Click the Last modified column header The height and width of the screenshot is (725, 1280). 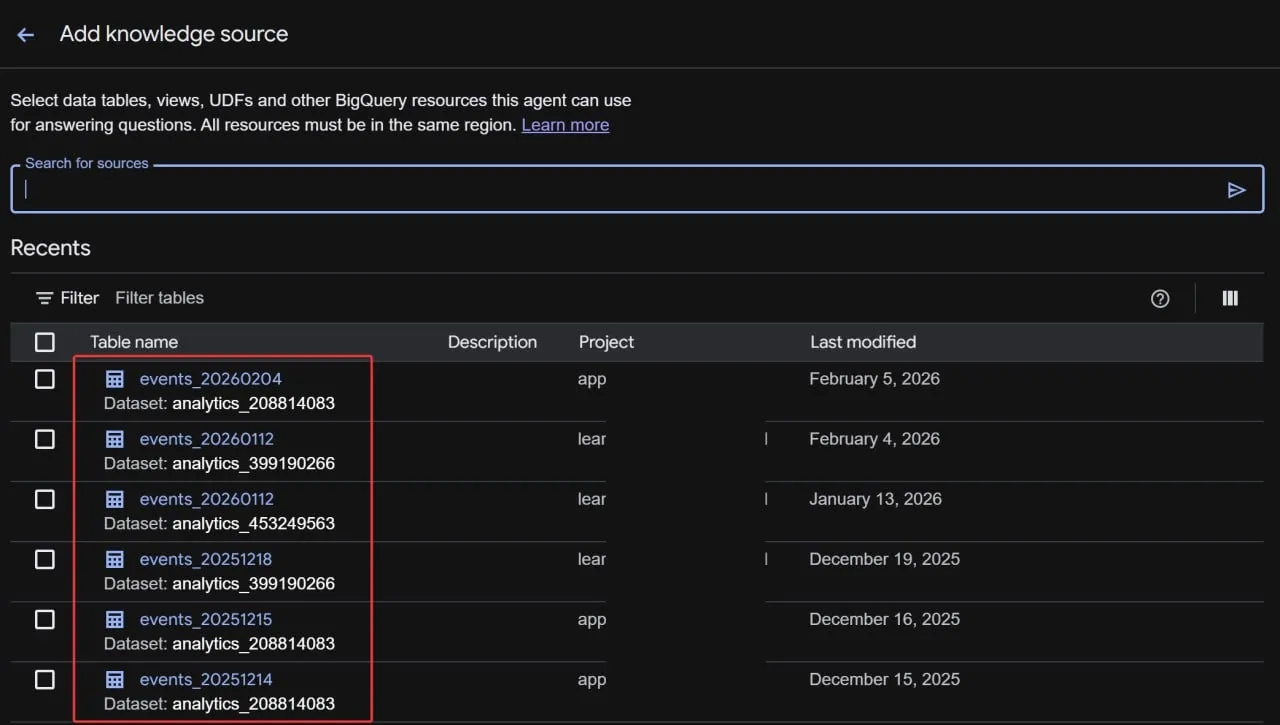coord(862,342)
